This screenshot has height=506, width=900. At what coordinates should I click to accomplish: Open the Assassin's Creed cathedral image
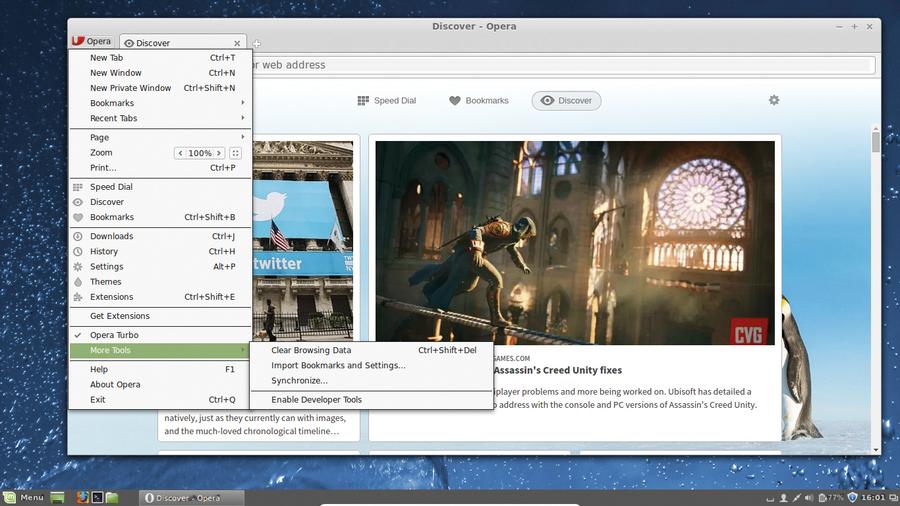point(575,243)
